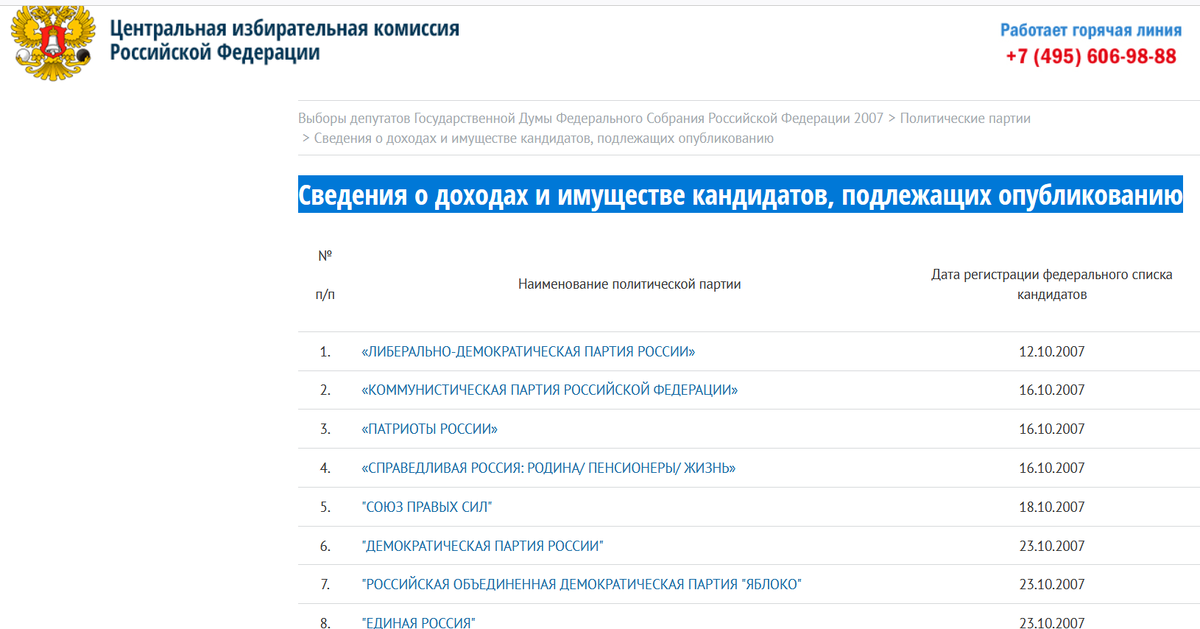Call hotline number +7 (495) 606-98-88
The height and width of the screenshot is (629, 1200).
(x=1091, y=57)
